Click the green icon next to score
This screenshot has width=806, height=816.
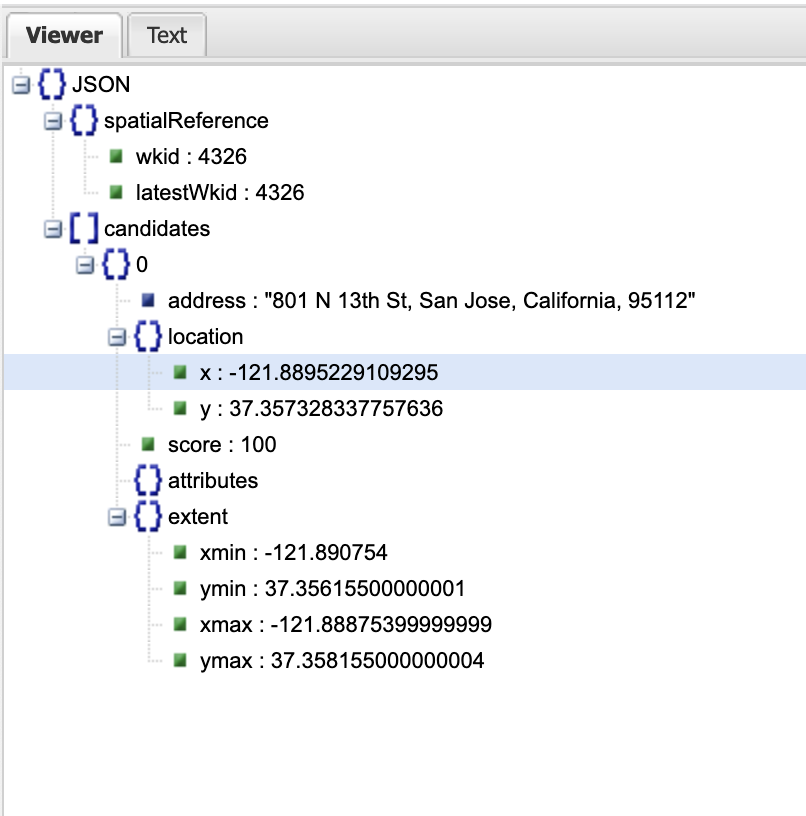[148, 444]
